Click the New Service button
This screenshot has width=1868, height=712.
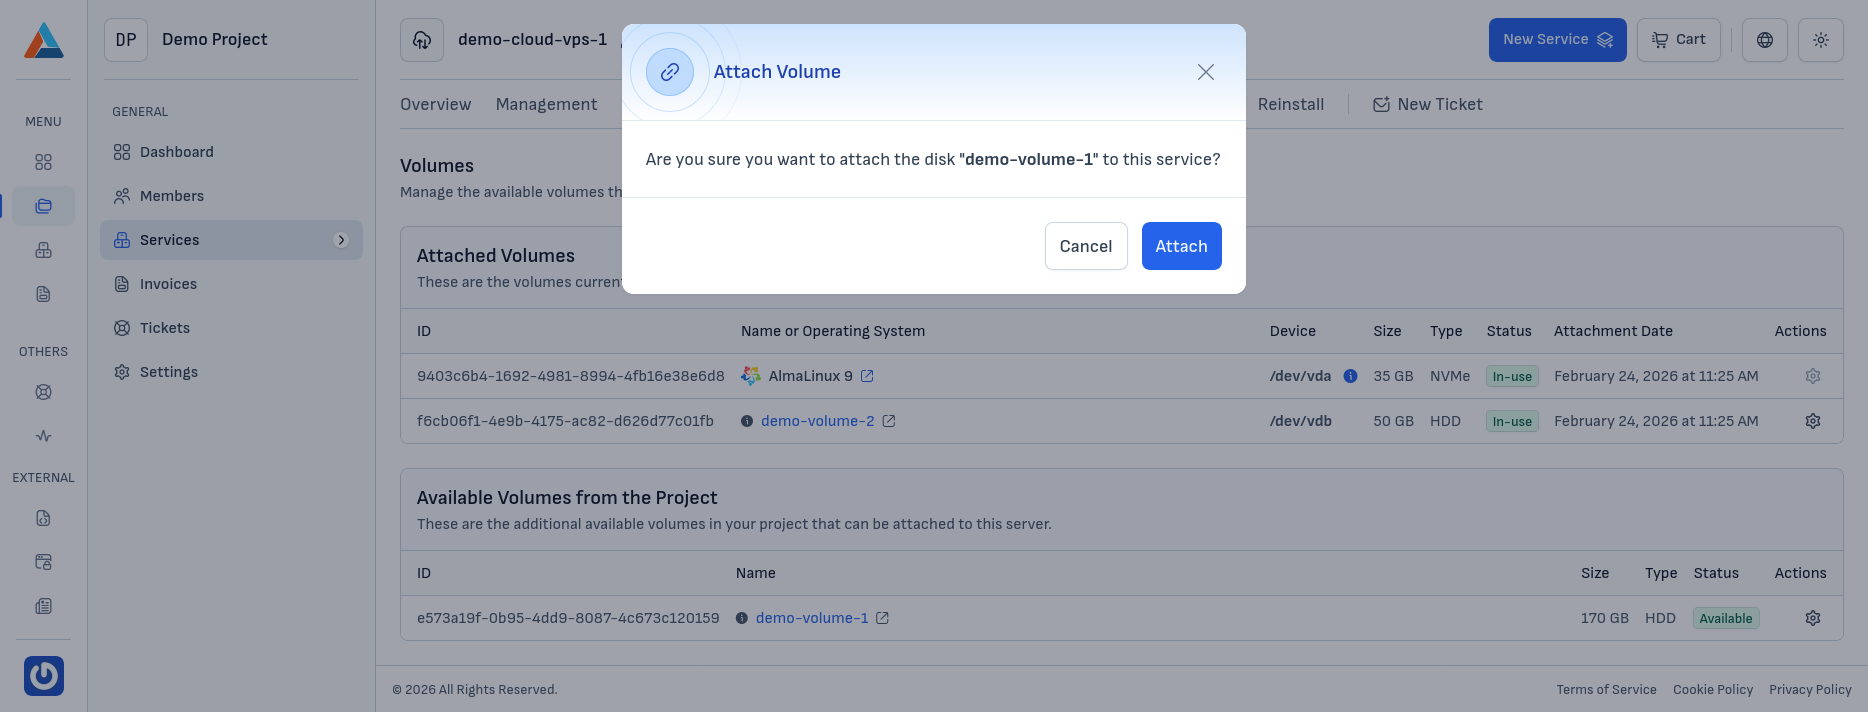[1557, 40]
